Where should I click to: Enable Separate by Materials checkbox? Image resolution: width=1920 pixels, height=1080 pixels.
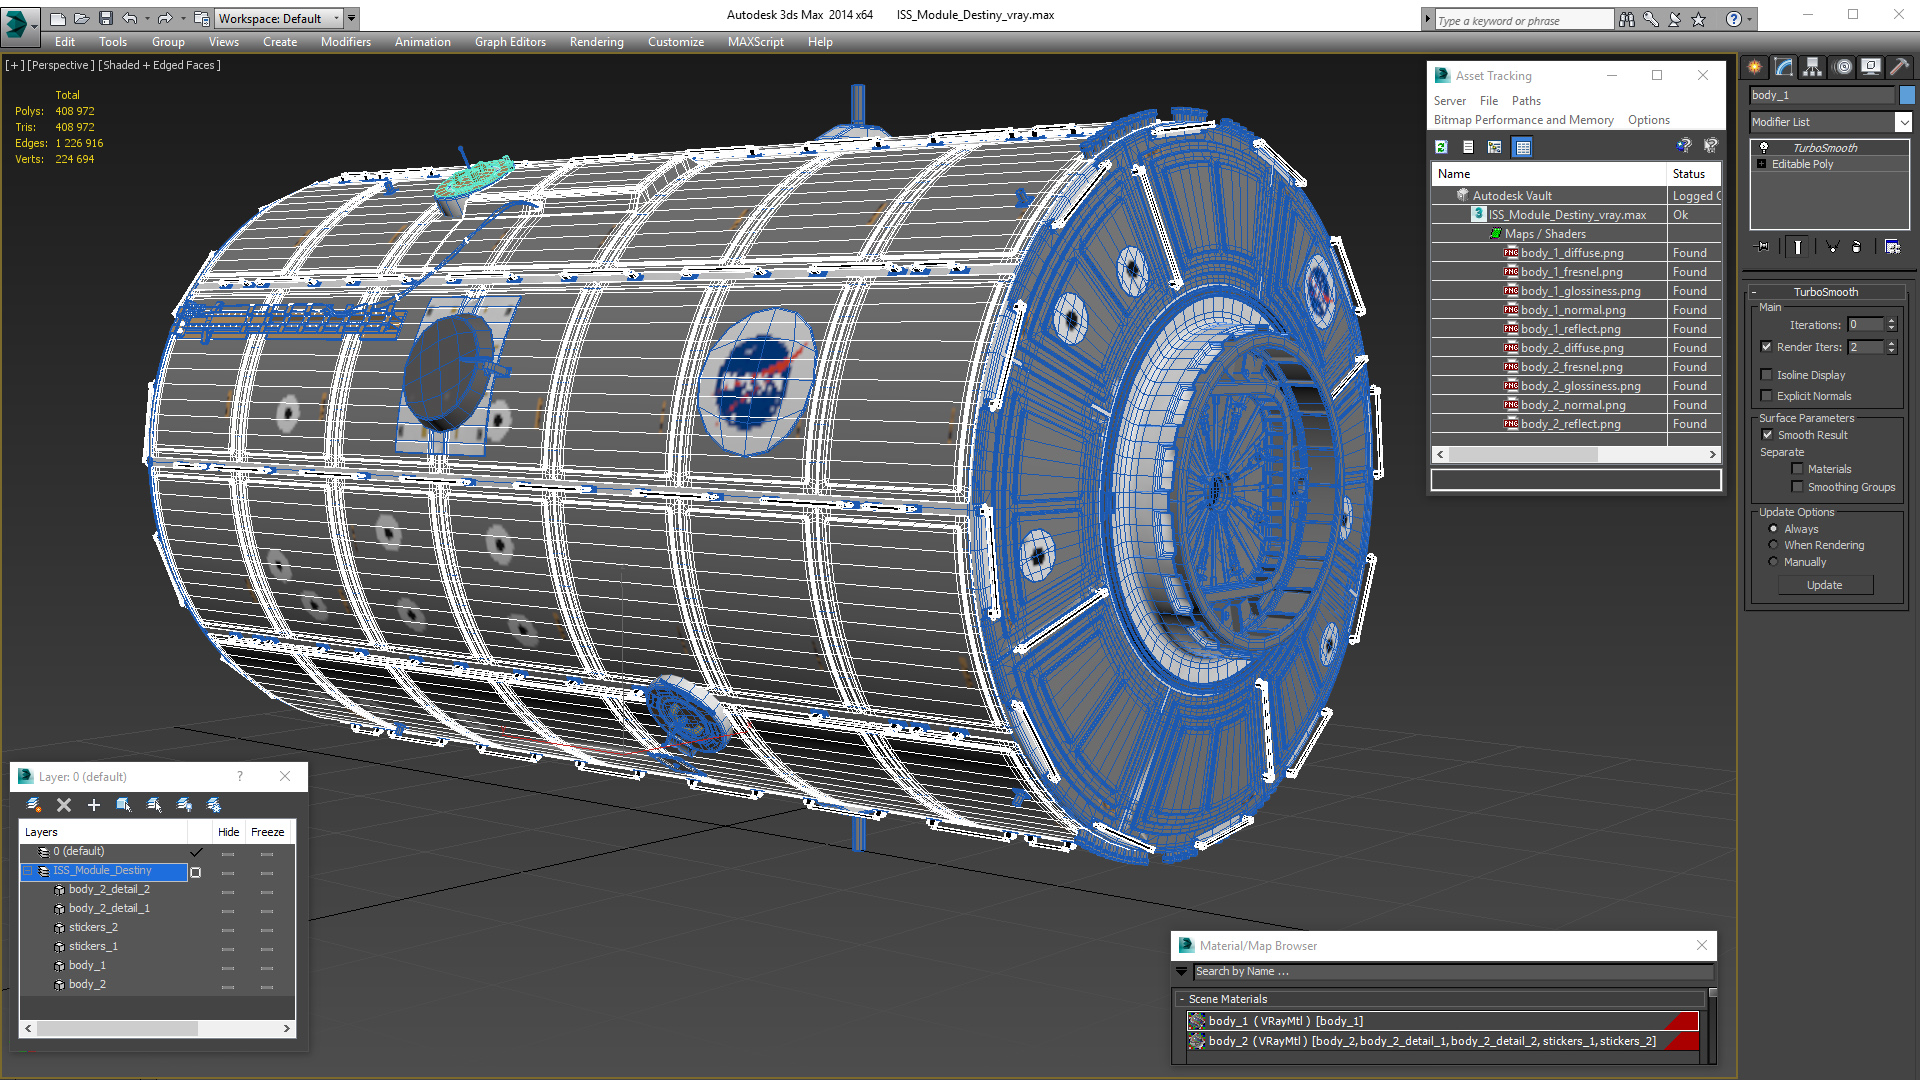tap(1797, 469)
